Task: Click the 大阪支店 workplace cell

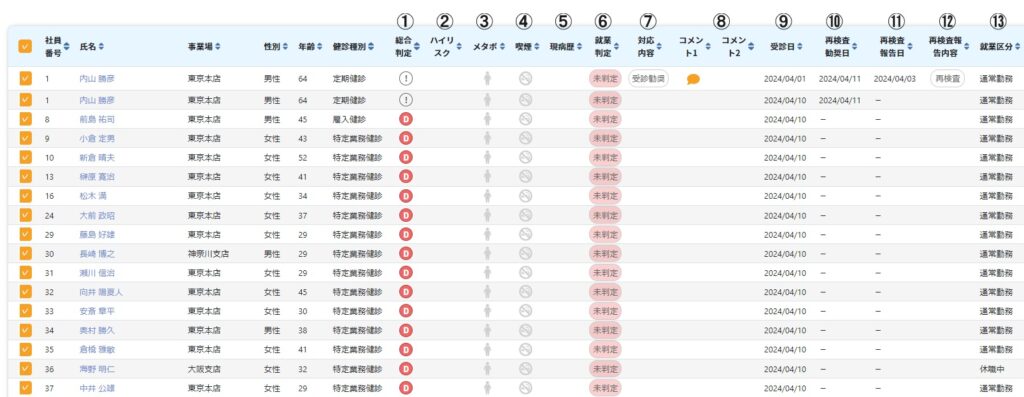Action: click(204, 369)
